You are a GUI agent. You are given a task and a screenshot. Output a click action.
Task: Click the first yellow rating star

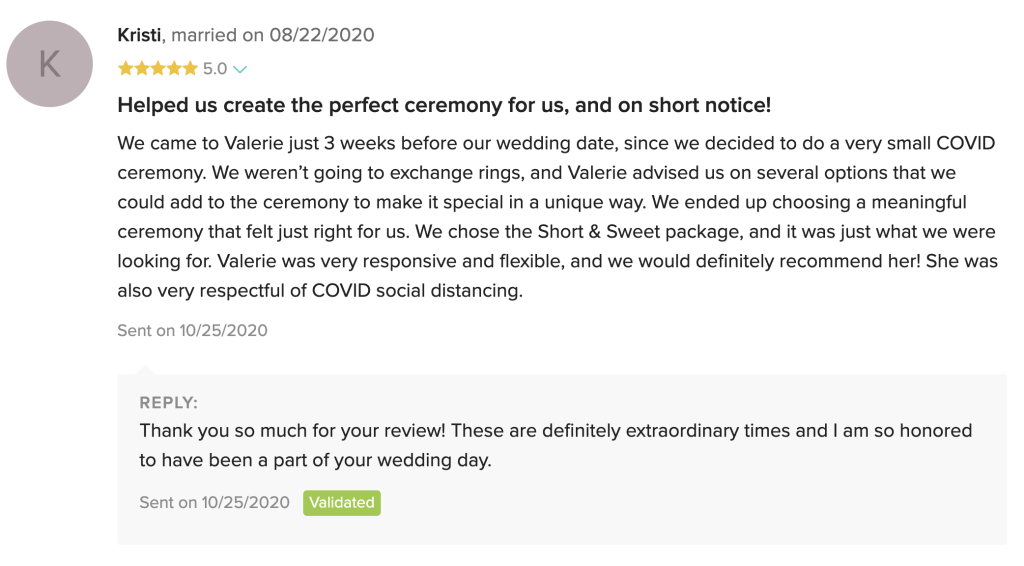tap(125, 69)
